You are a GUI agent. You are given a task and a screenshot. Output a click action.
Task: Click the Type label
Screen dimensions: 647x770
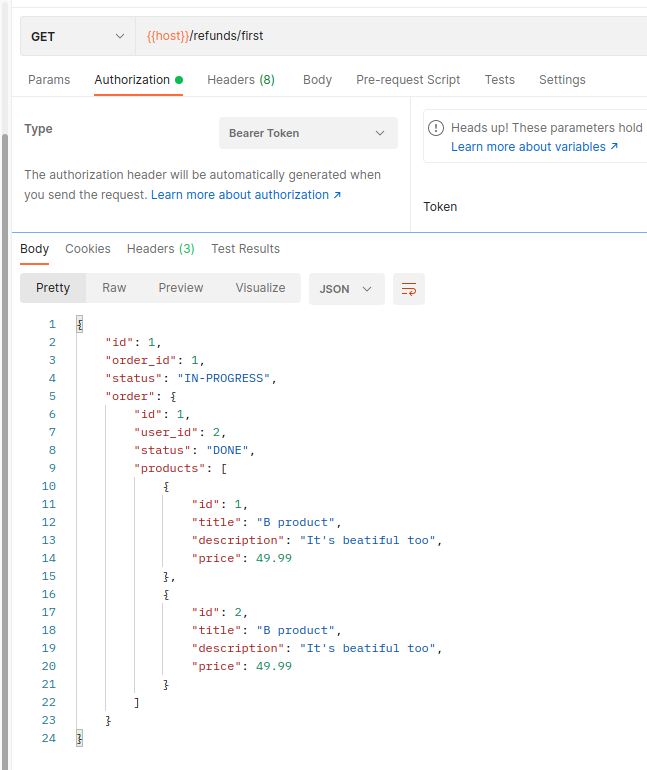point(38,129)
